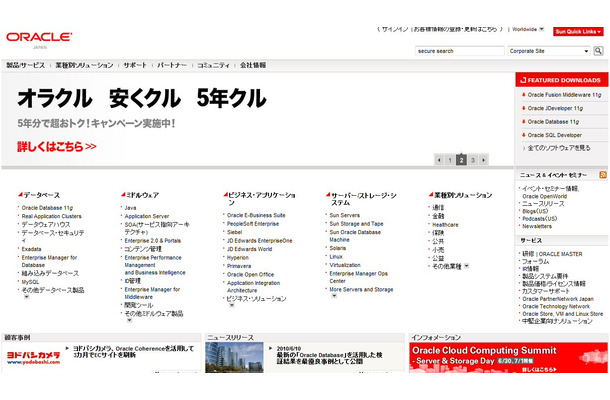Viewport: 610px width, 400px height.
Task: Select banner slide 3
Action: coord(473,160)
